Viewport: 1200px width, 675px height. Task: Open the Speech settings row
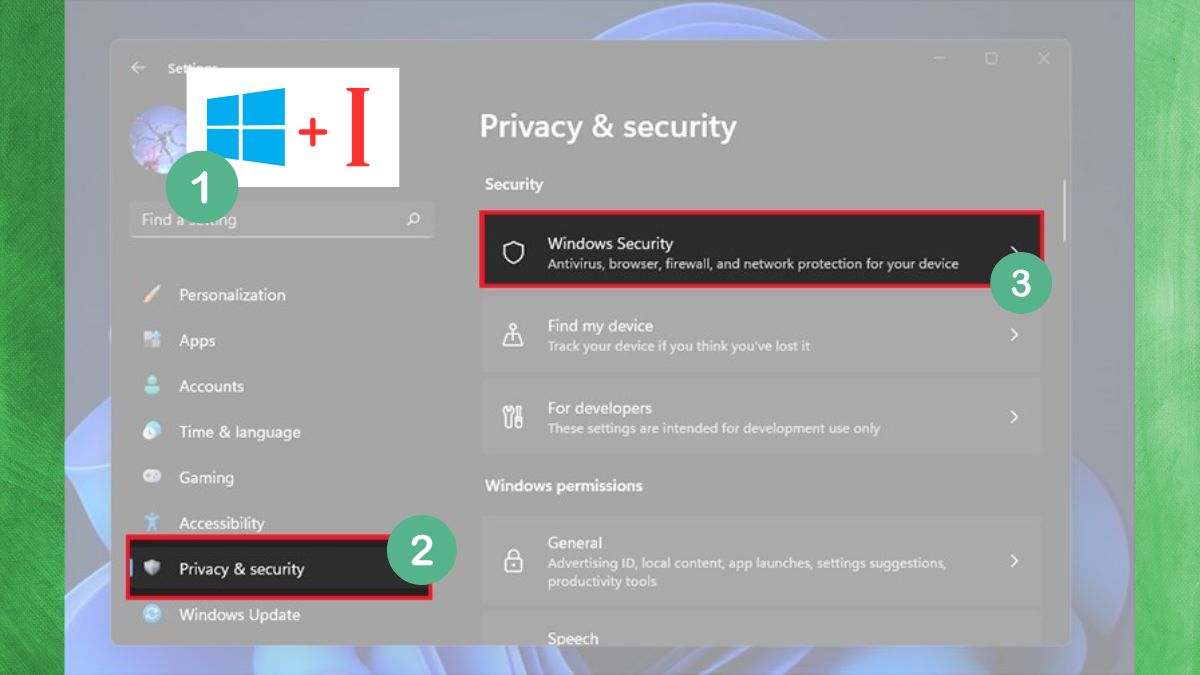coord(761,629)
